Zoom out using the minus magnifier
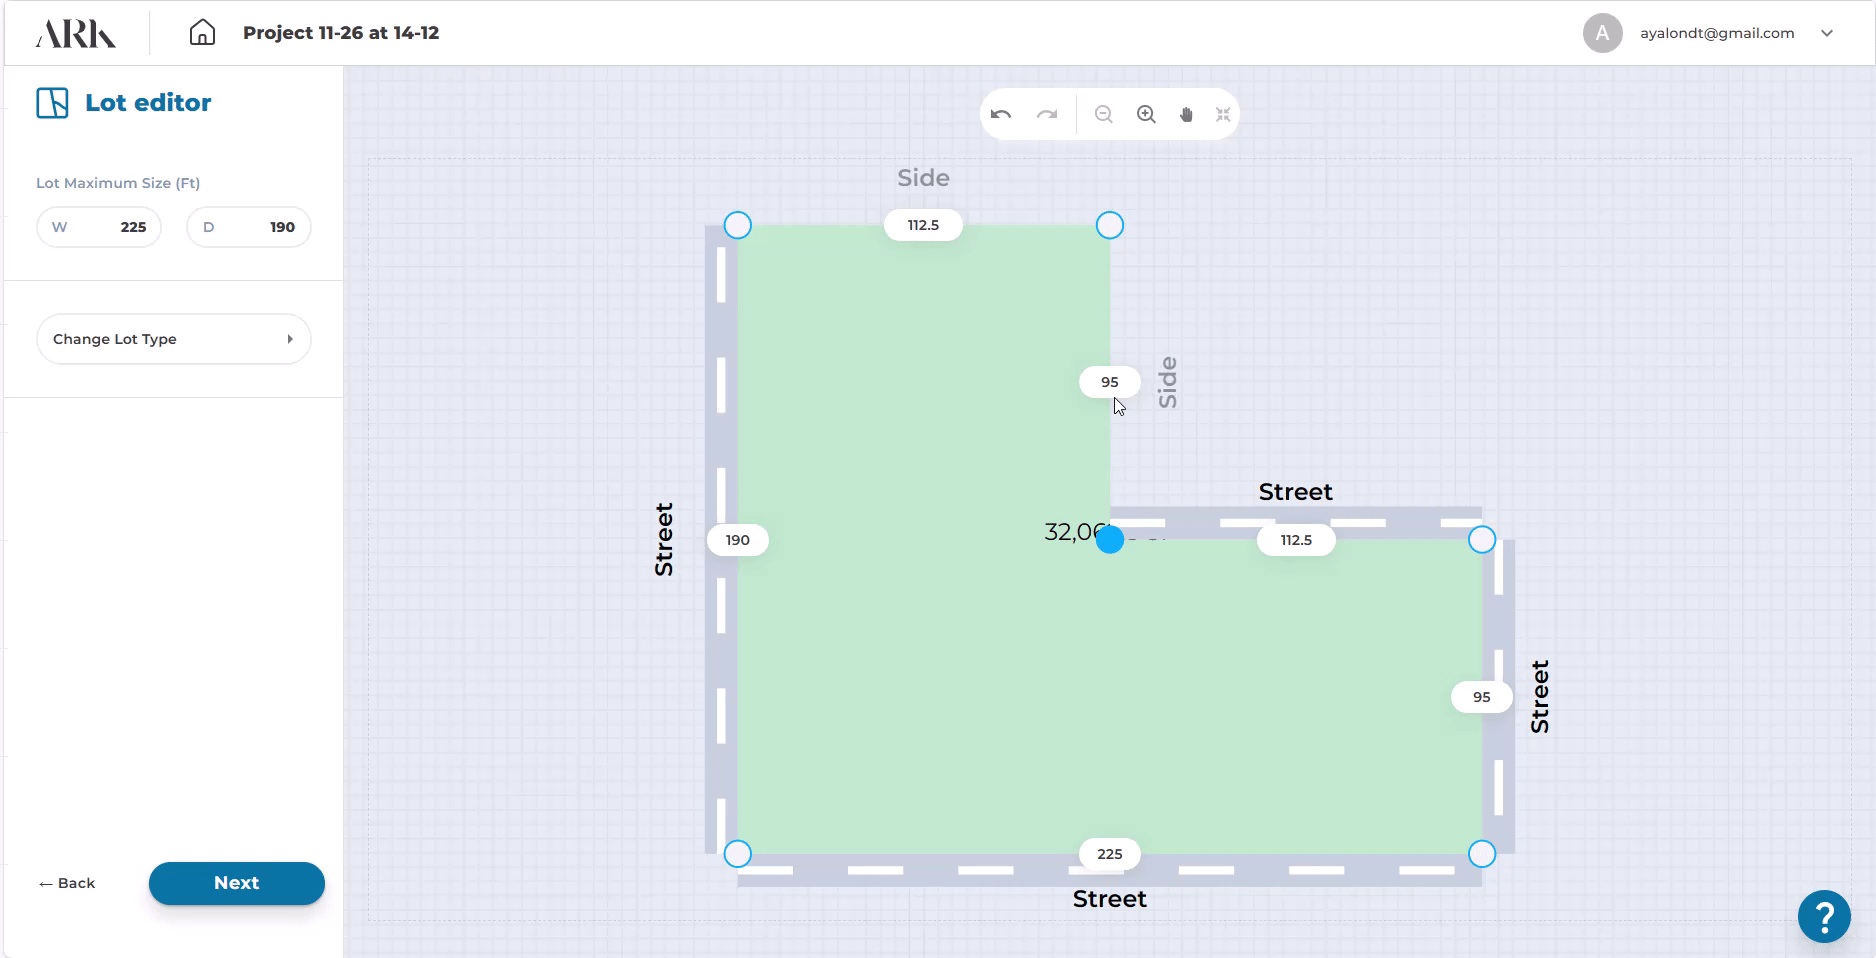 point(1103,114)
